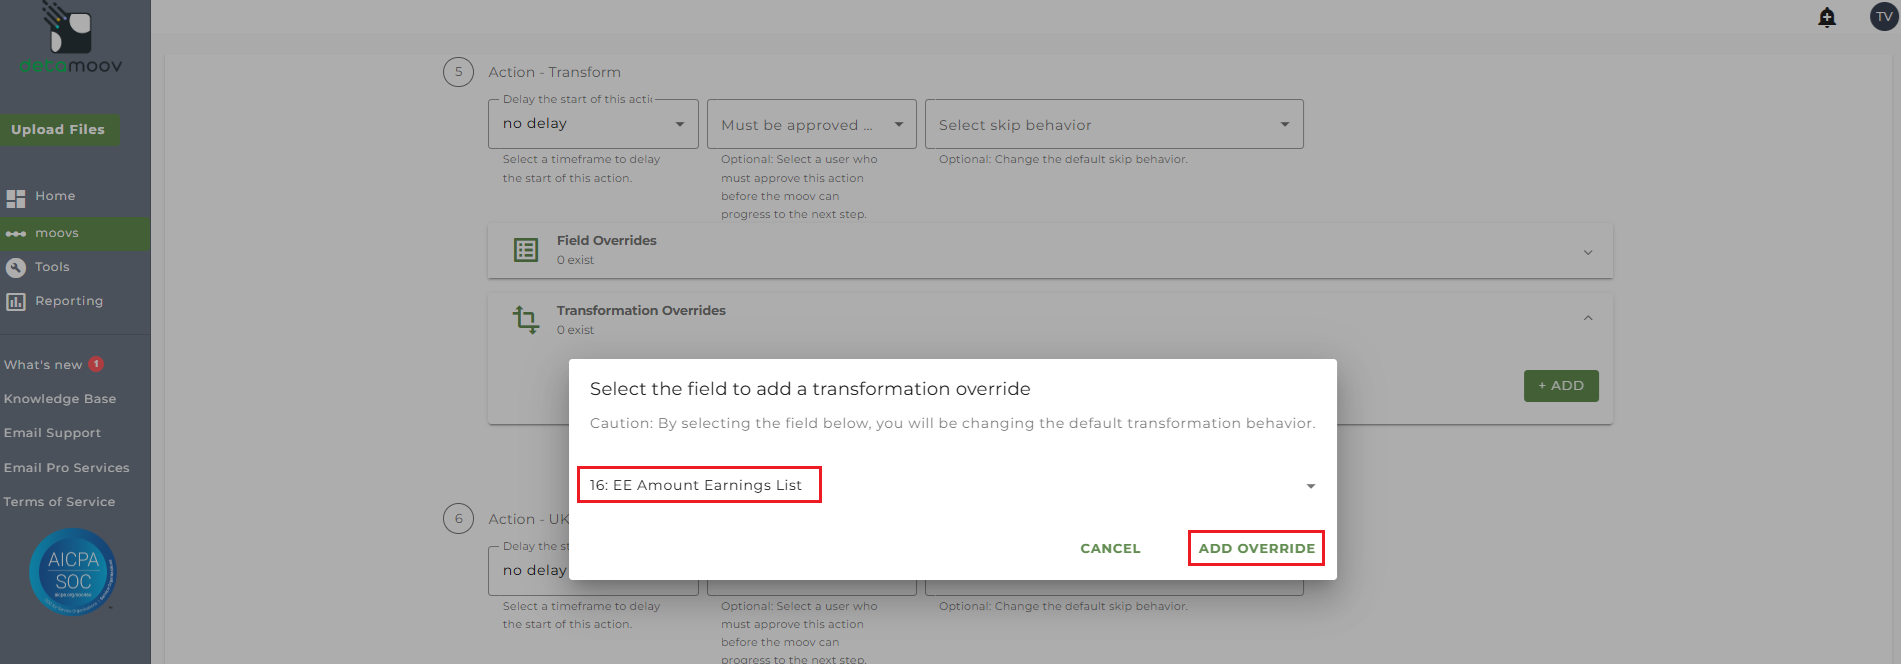Click CANCEL in the dialog
The width and height of the screenshot is (1901, 664).
[1110, 548]
